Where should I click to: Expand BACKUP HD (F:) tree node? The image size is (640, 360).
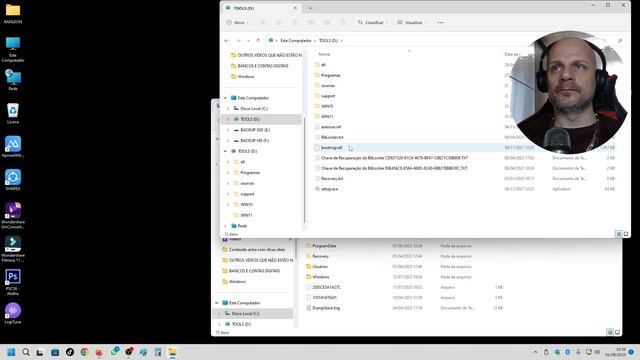pos(228,140)
